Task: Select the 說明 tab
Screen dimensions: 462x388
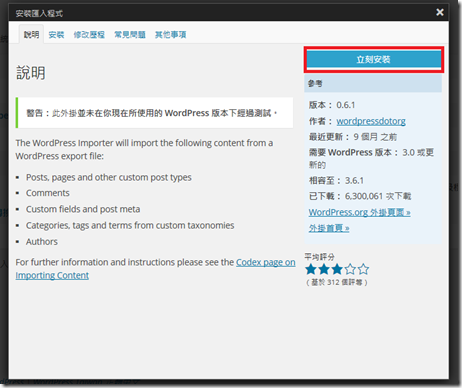Action: click(31, 34)
